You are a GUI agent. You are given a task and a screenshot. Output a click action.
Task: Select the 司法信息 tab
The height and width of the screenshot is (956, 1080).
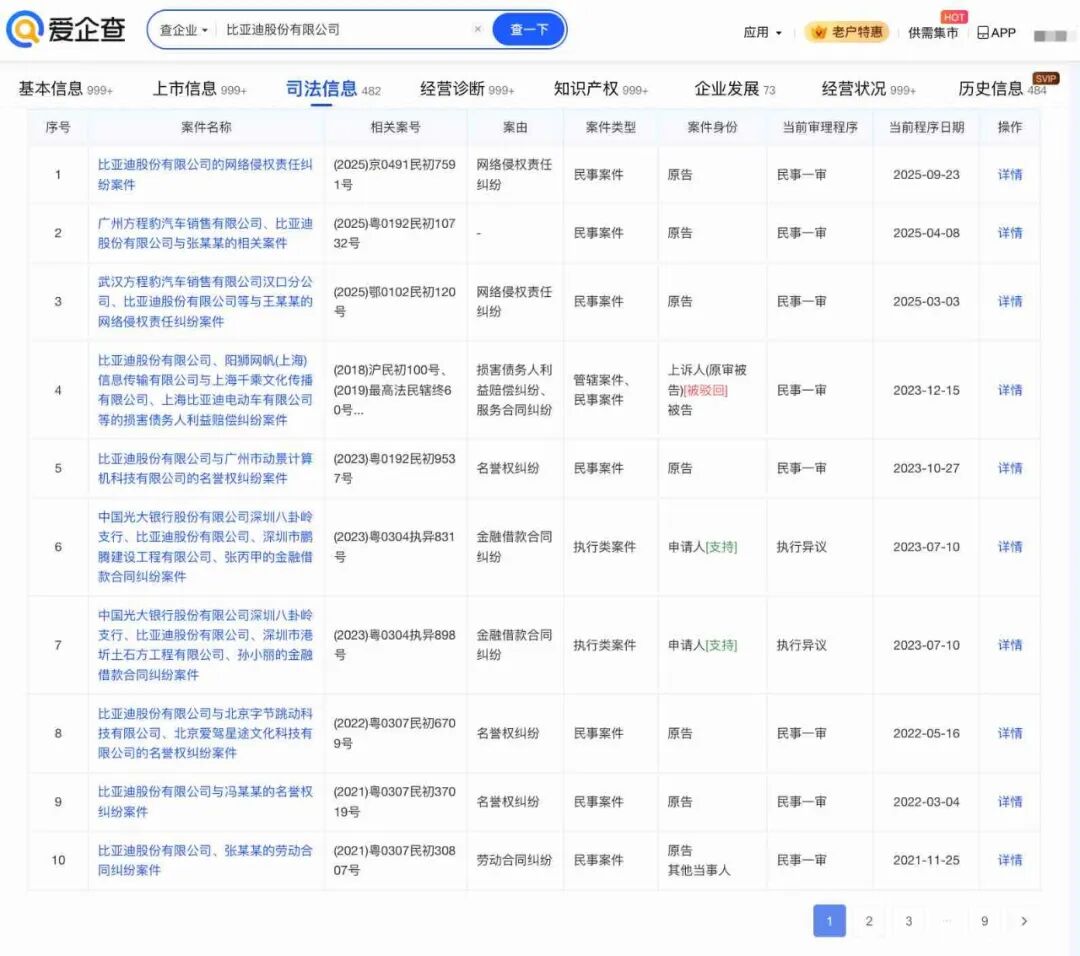click(x=333, y=89)
